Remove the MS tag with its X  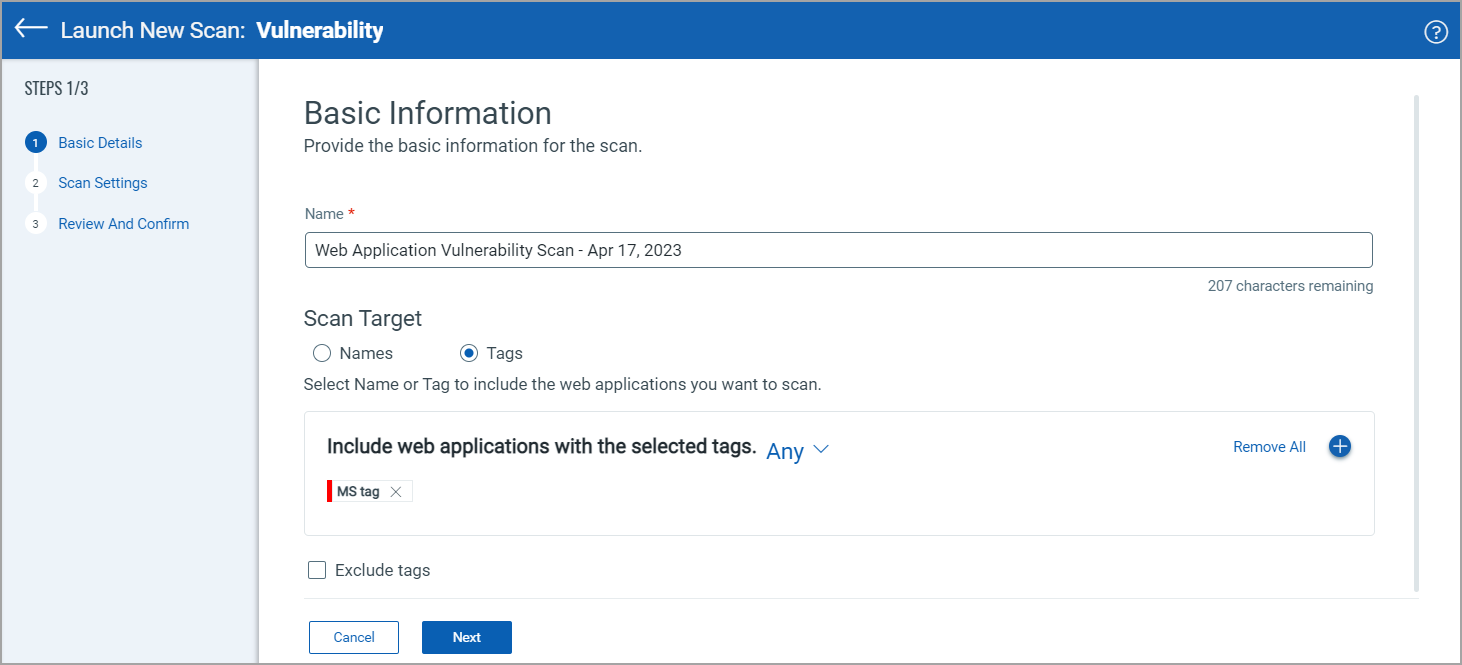point(396,492)
